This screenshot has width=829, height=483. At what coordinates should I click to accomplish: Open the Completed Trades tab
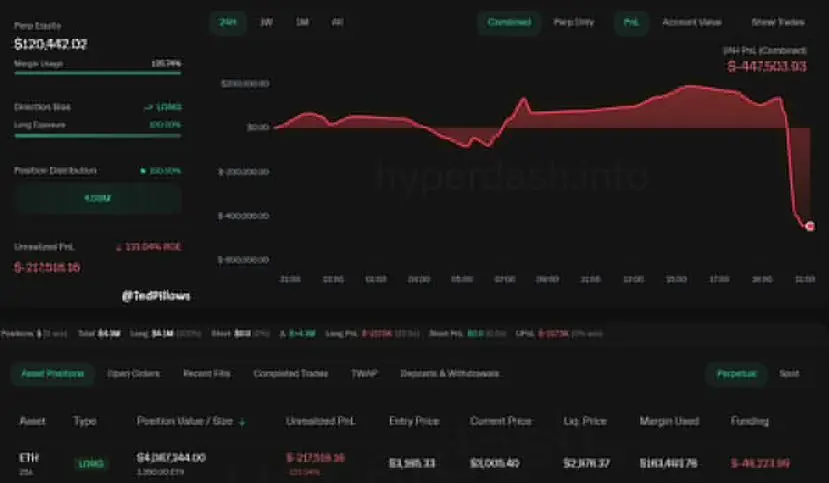click(290, 374)
